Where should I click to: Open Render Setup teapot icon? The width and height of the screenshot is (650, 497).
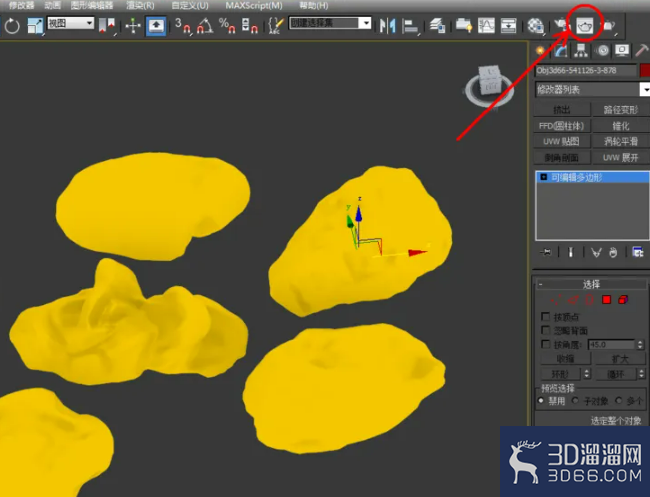[561, 26]
